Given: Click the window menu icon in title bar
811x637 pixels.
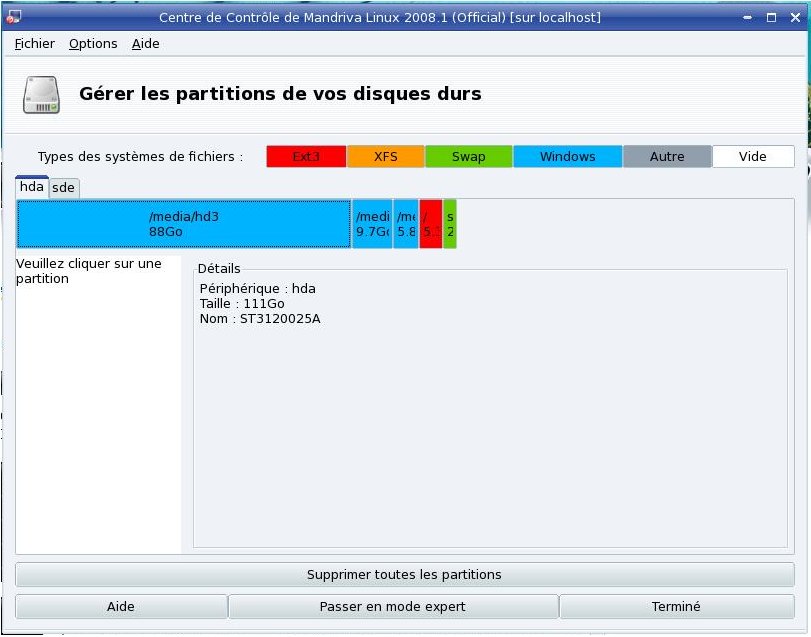Looking at the screenshot, I should [x=13, y=17].
